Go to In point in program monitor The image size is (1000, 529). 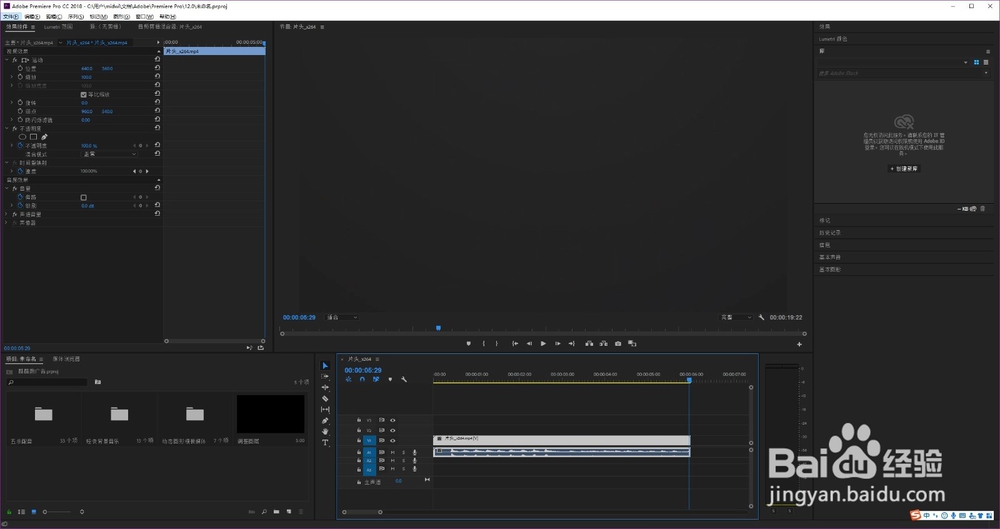point(515,343)
